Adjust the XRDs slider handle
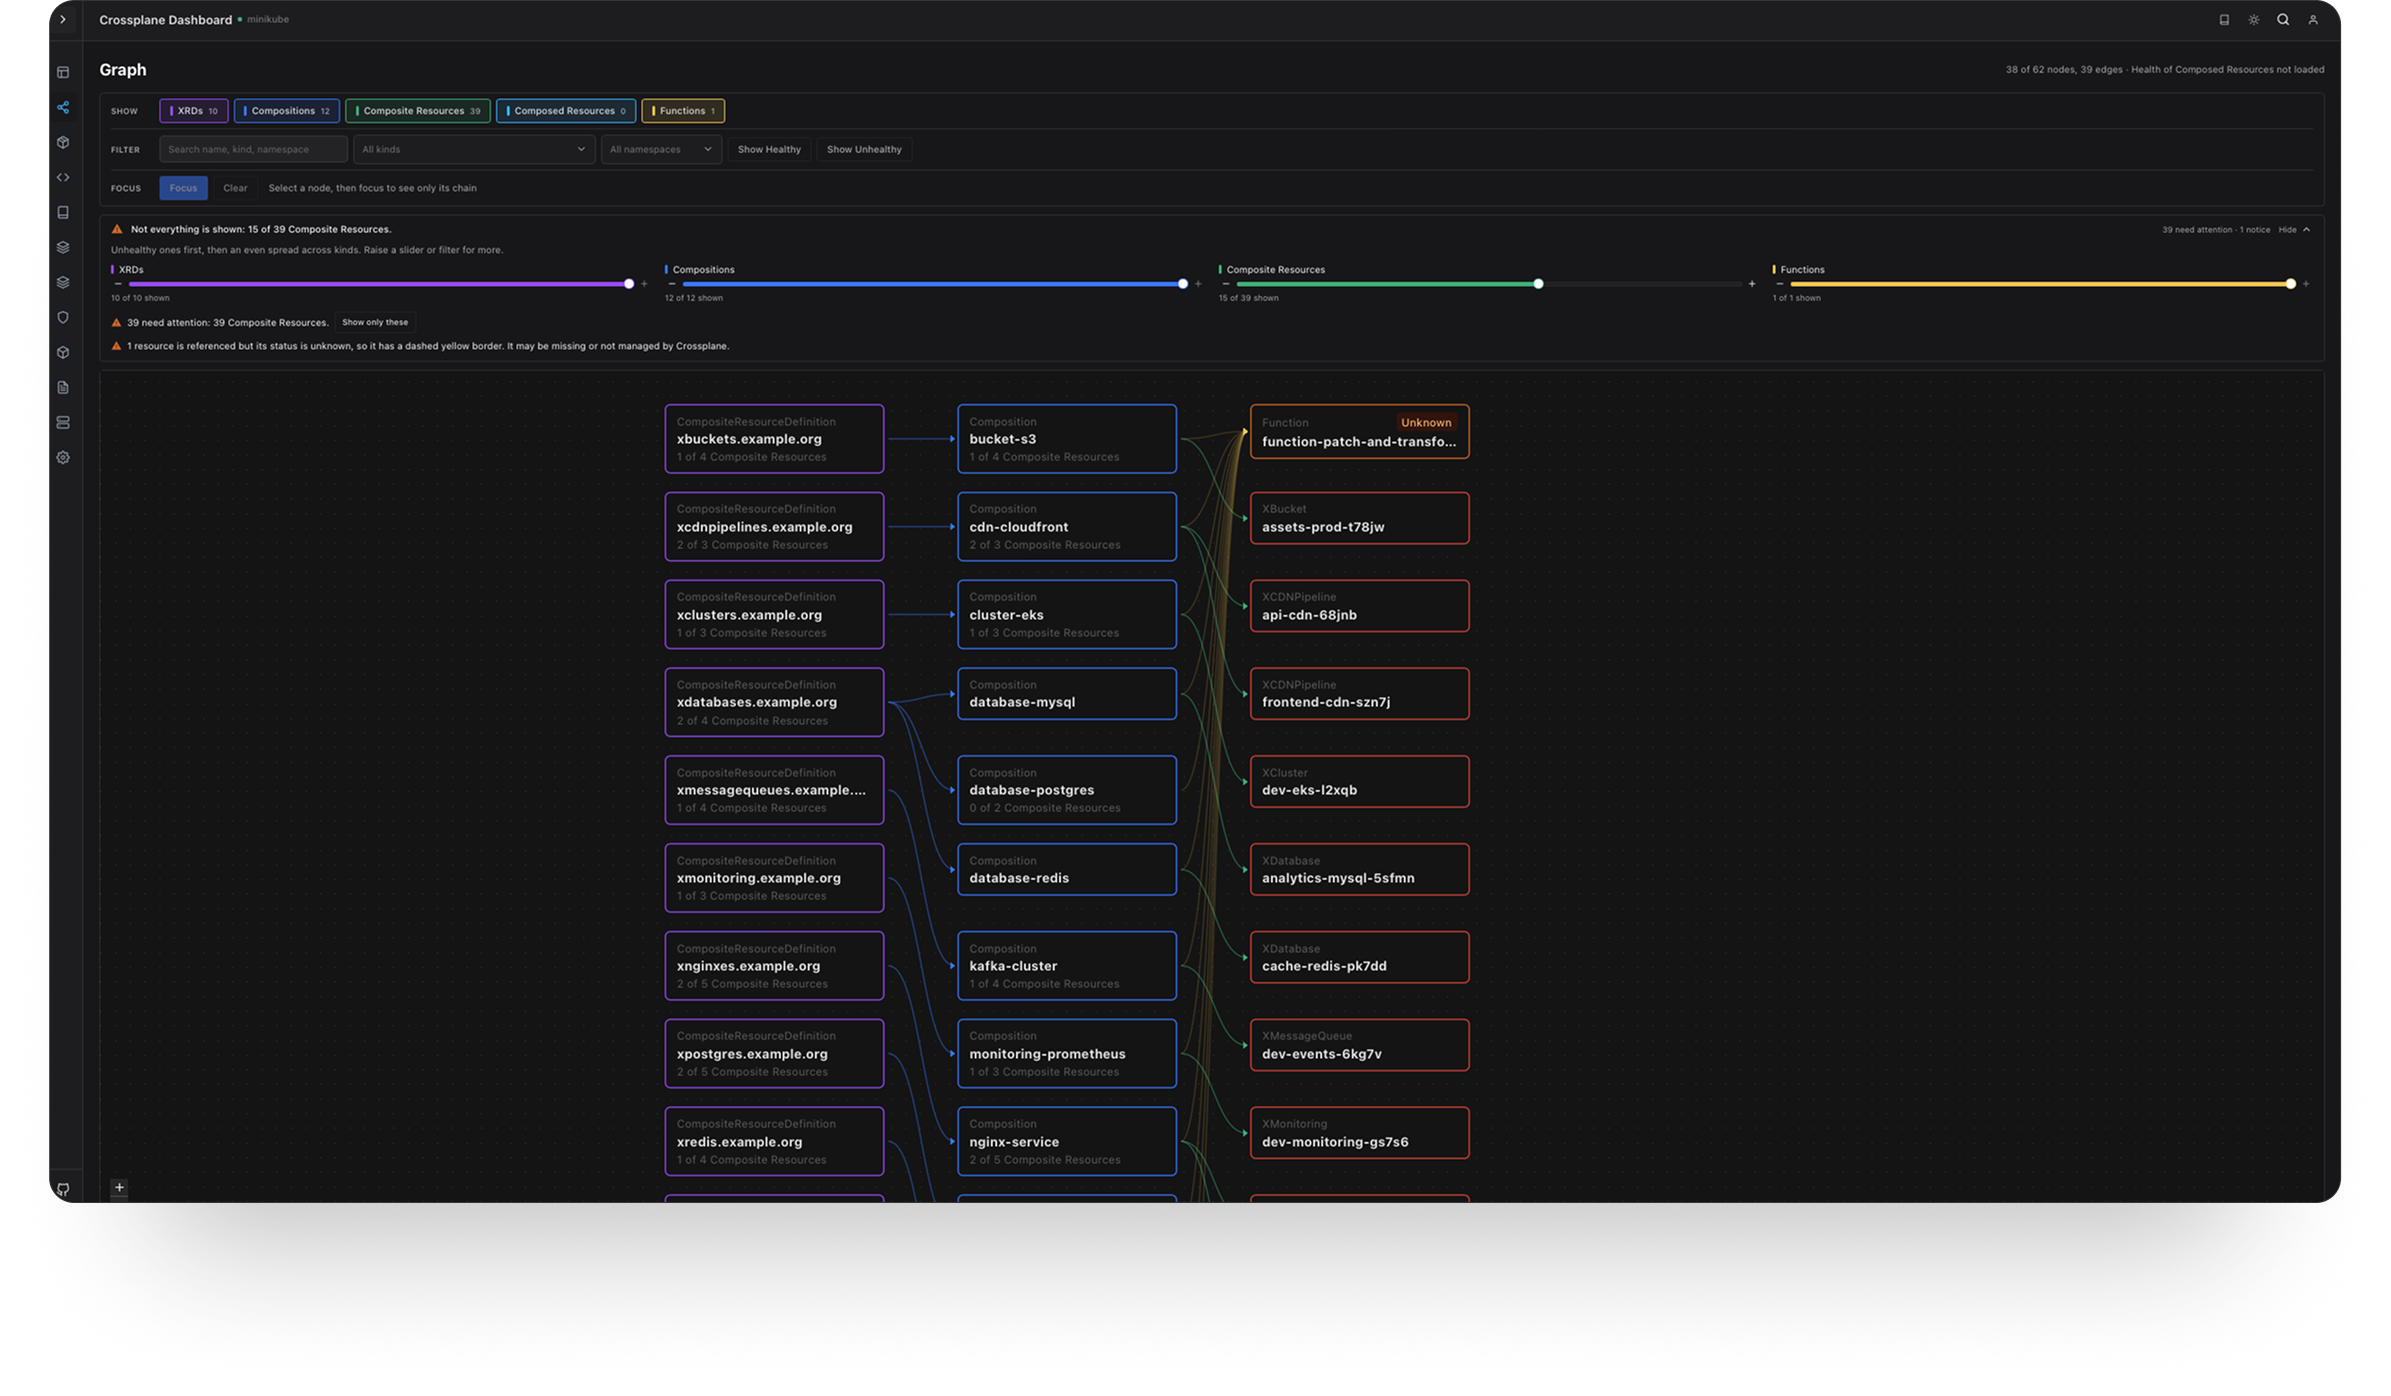The height and width of the screenshot is (1396, 2391). point(629,284)
